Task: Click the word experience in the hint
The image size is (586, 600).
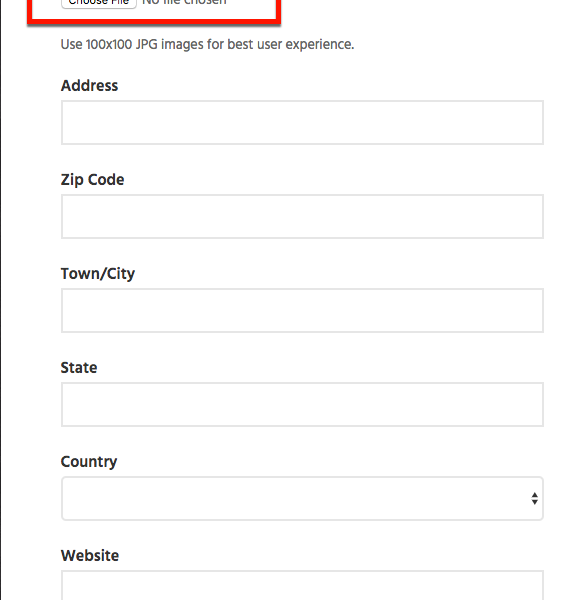Action: pos(318,45)
